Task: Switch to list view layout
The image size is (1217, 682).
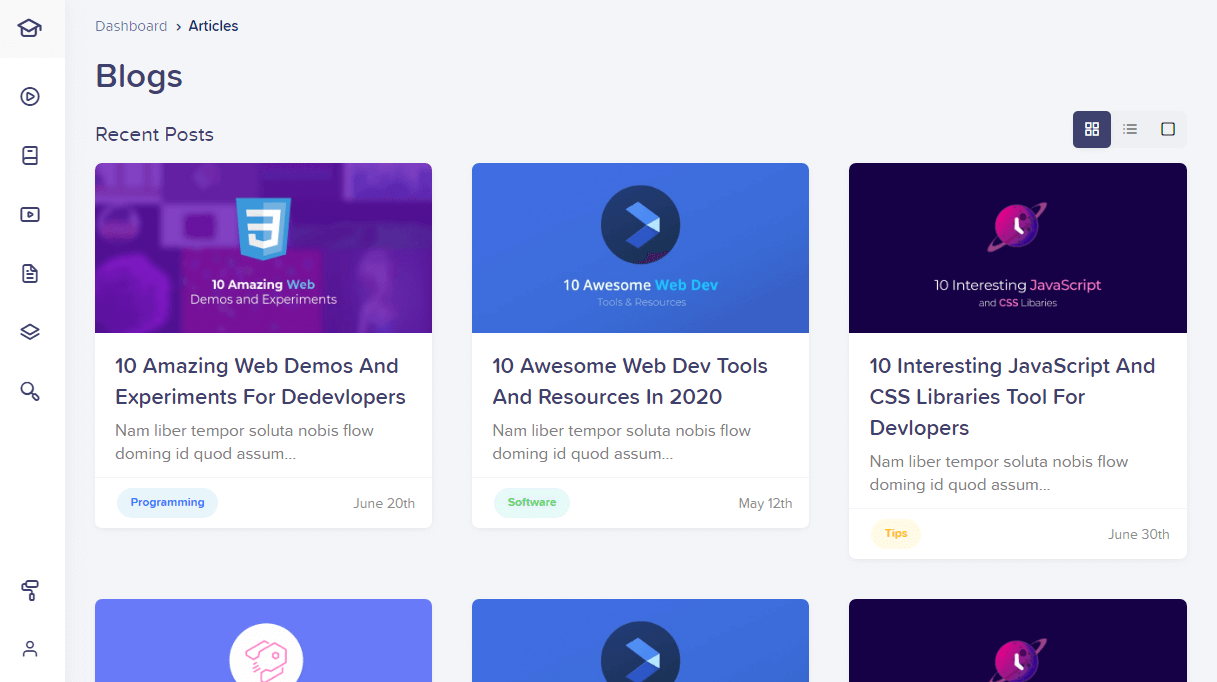Action: point(1130,129)
